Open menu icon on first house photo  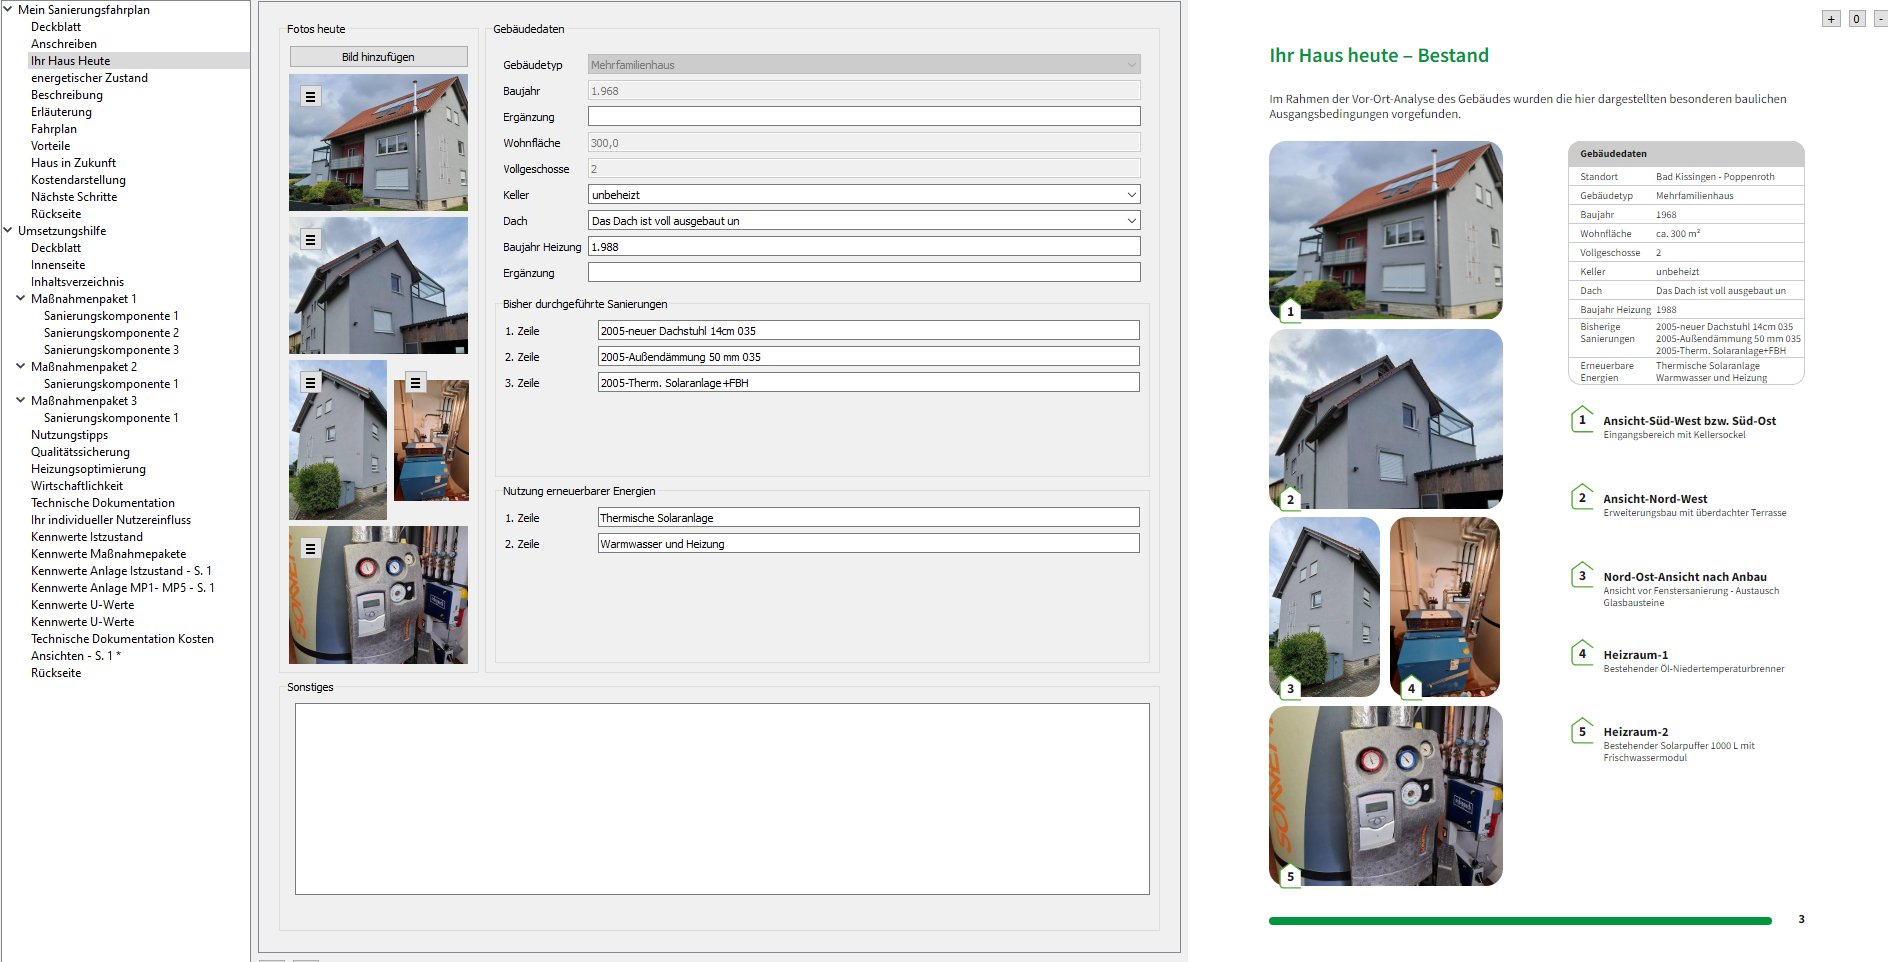click(310, 97)
